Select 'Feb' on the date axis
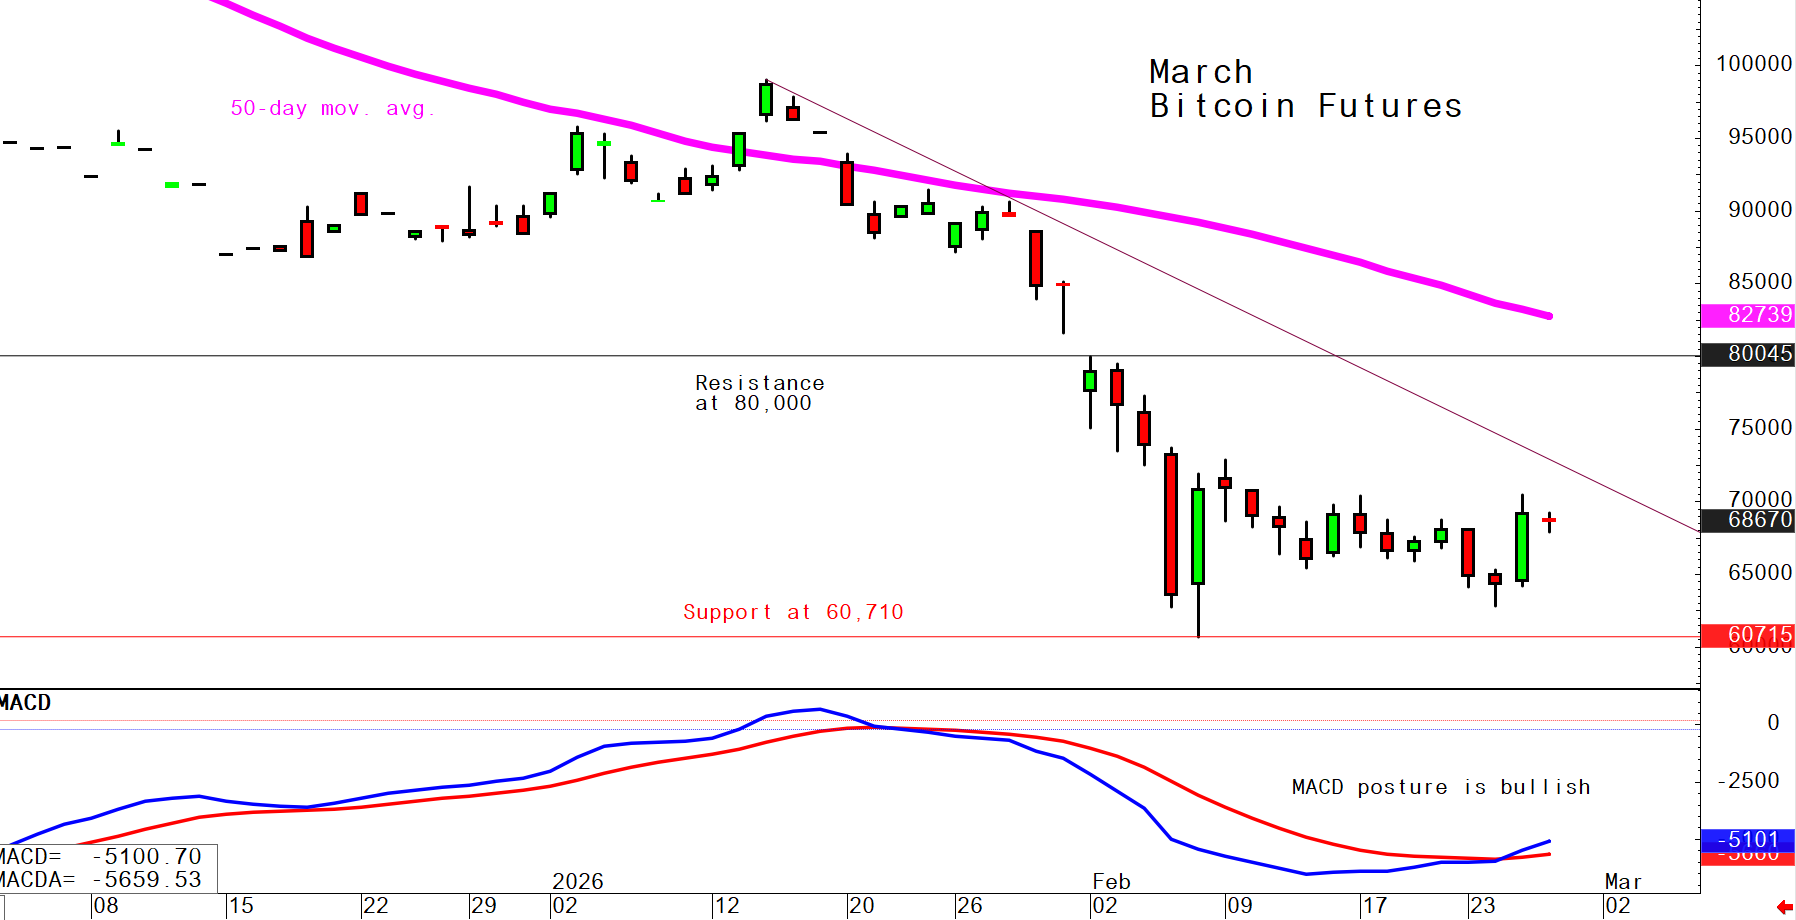The height and width of the screenshot is (920, 1796). pos(1113,882)
